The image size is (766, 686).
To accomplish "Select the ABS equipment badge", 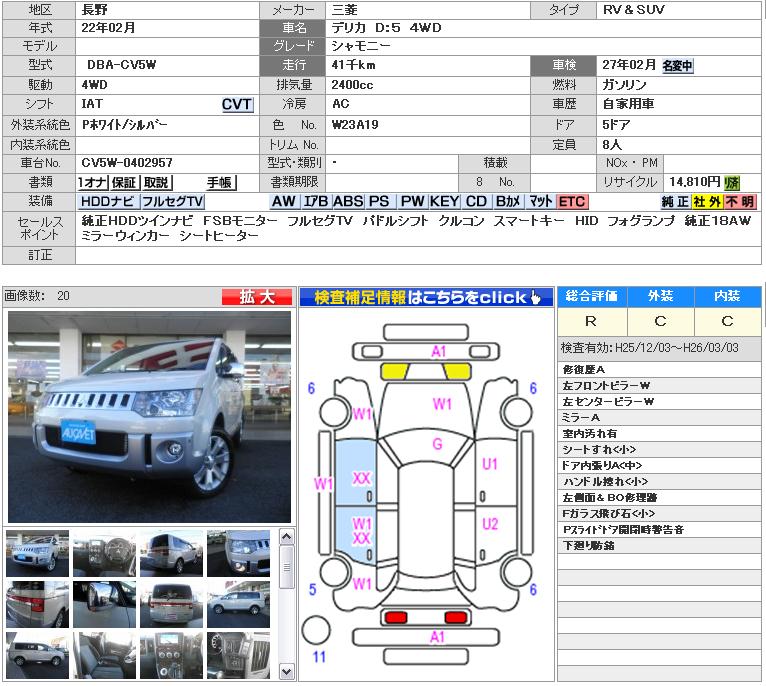I will tap(347, 201).
